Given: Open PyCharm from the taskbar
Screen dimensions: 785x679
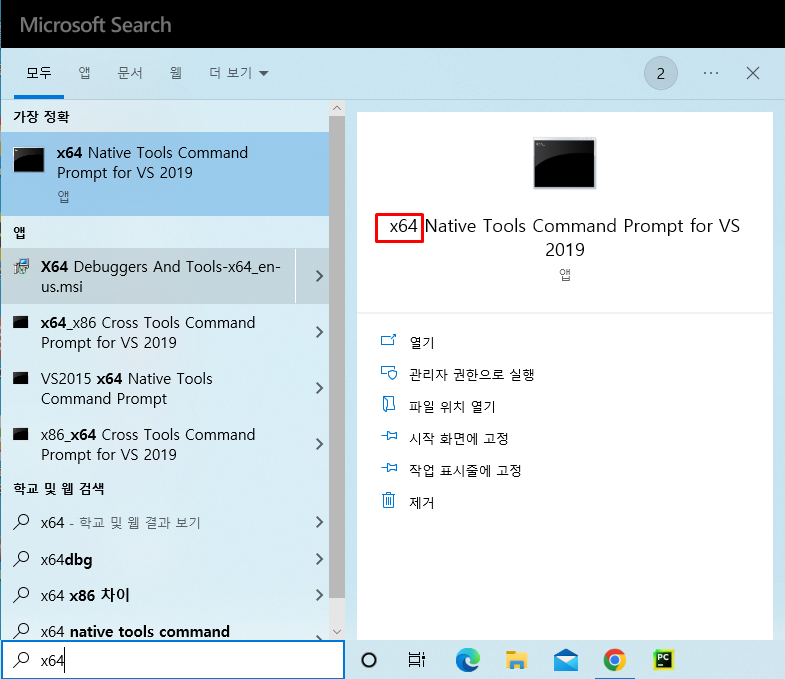Looking at the screenshot, I should point(663,660).
